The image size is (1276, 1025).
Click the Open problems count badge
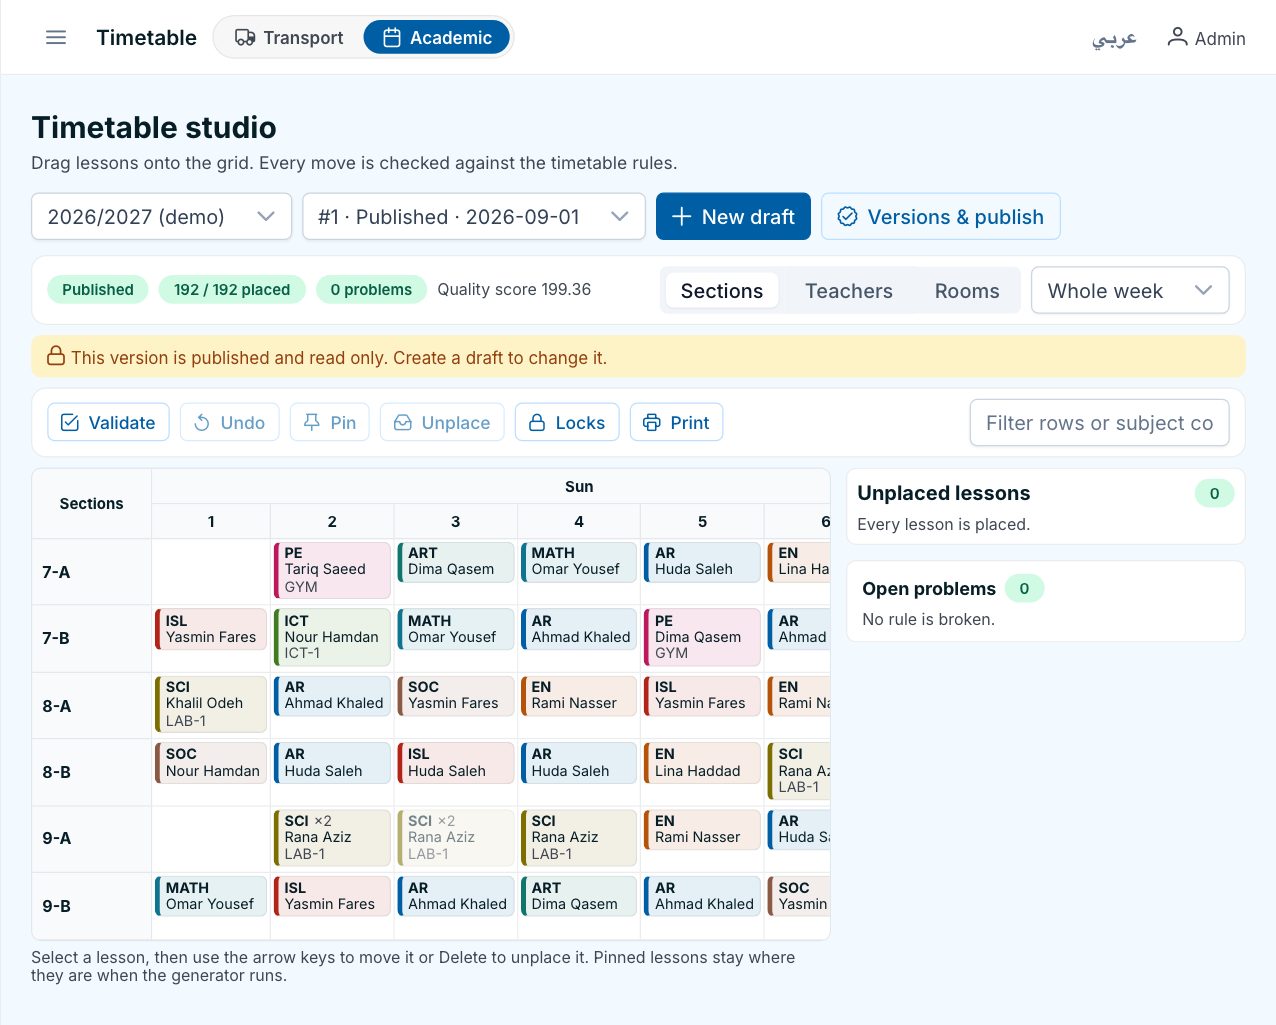(x=1024, y=588)
